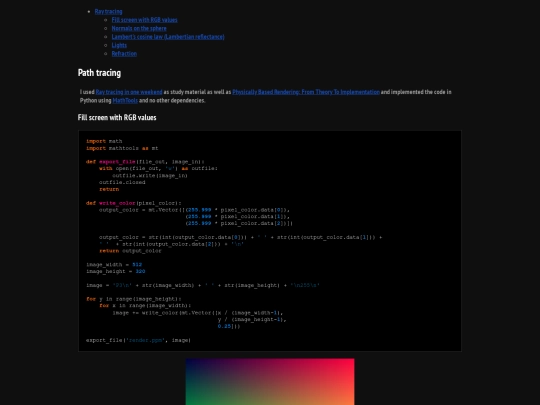The height and width of the screenshot is (405, 540).
Task: Jump to Fill screen with RGB values section
Action: click(x=145, y=20)
